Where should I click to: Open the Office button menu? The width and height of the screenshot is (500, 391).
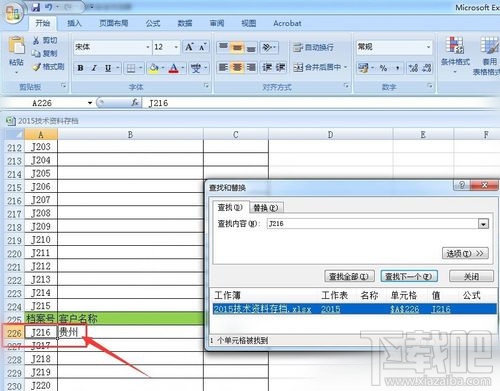coord(13,13)
